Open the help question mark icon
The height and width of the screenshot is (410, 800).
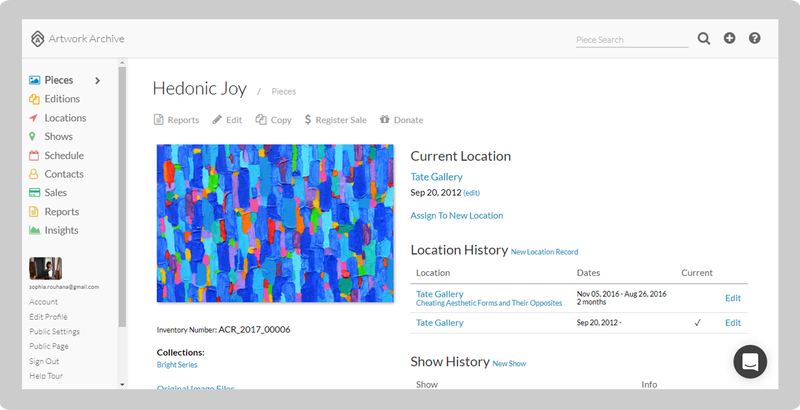pyautogui.click(x=755, y=39)
